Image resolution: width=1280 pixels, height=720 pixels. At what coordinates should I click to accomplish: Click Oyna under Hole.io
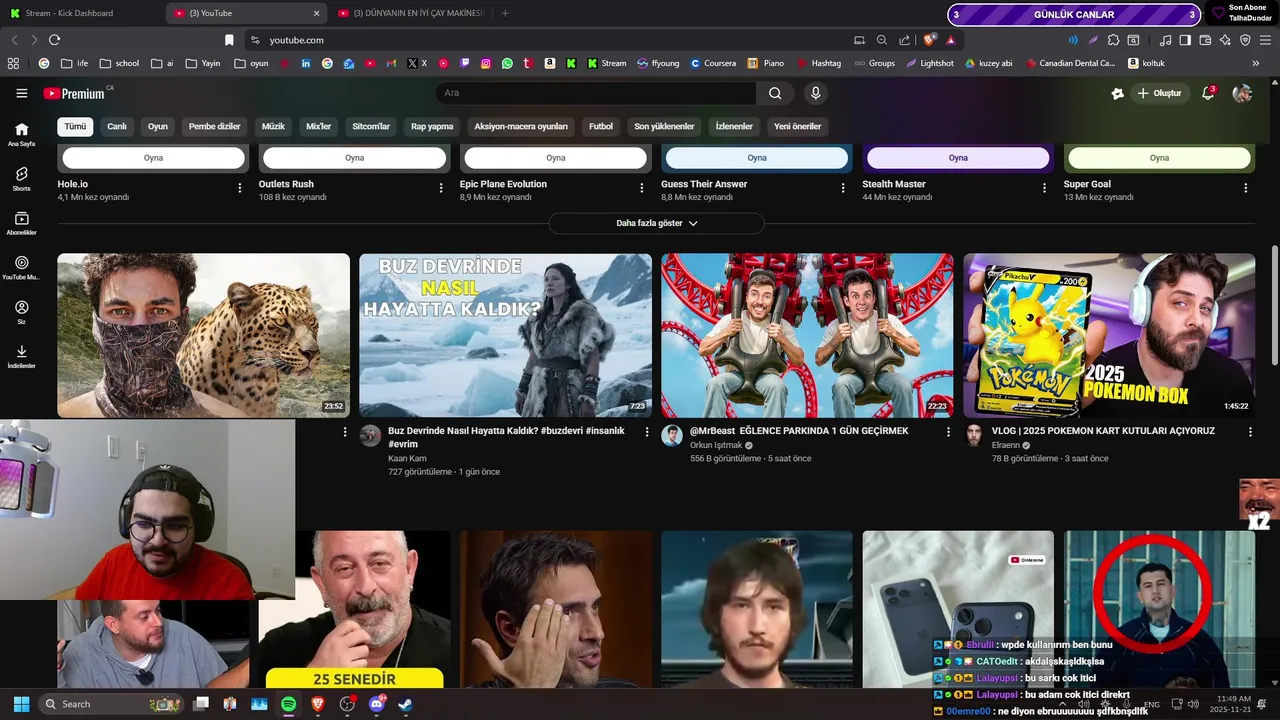(153, 158)
